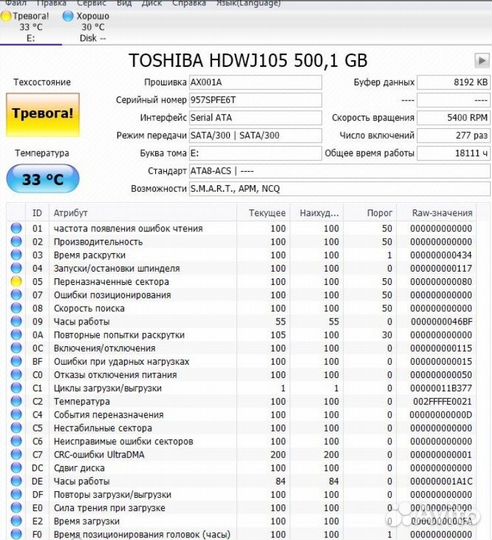Image resolution: width=492 pixels, height=540 pixels.
Task: Click raw value 00000000000D
Action: click(441, 415)
